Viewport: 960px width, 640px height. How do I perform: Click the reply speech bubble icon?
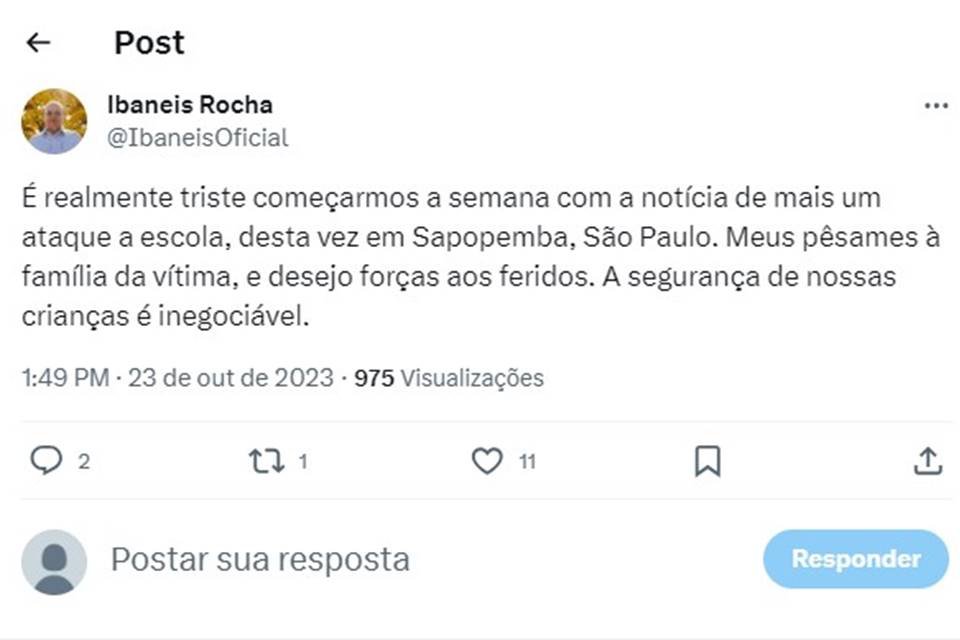click(x=46, y=460)
